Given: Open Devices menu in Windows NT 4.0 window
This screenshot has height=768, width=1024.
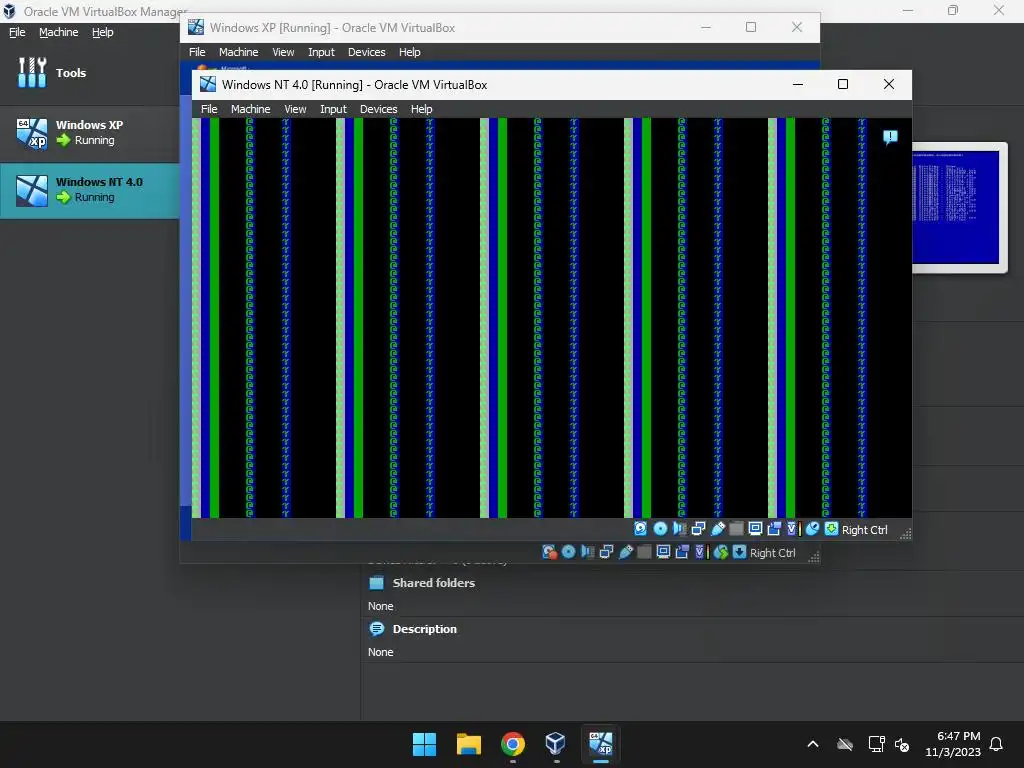Looking at the screenshot, I should tap(378, 109).
